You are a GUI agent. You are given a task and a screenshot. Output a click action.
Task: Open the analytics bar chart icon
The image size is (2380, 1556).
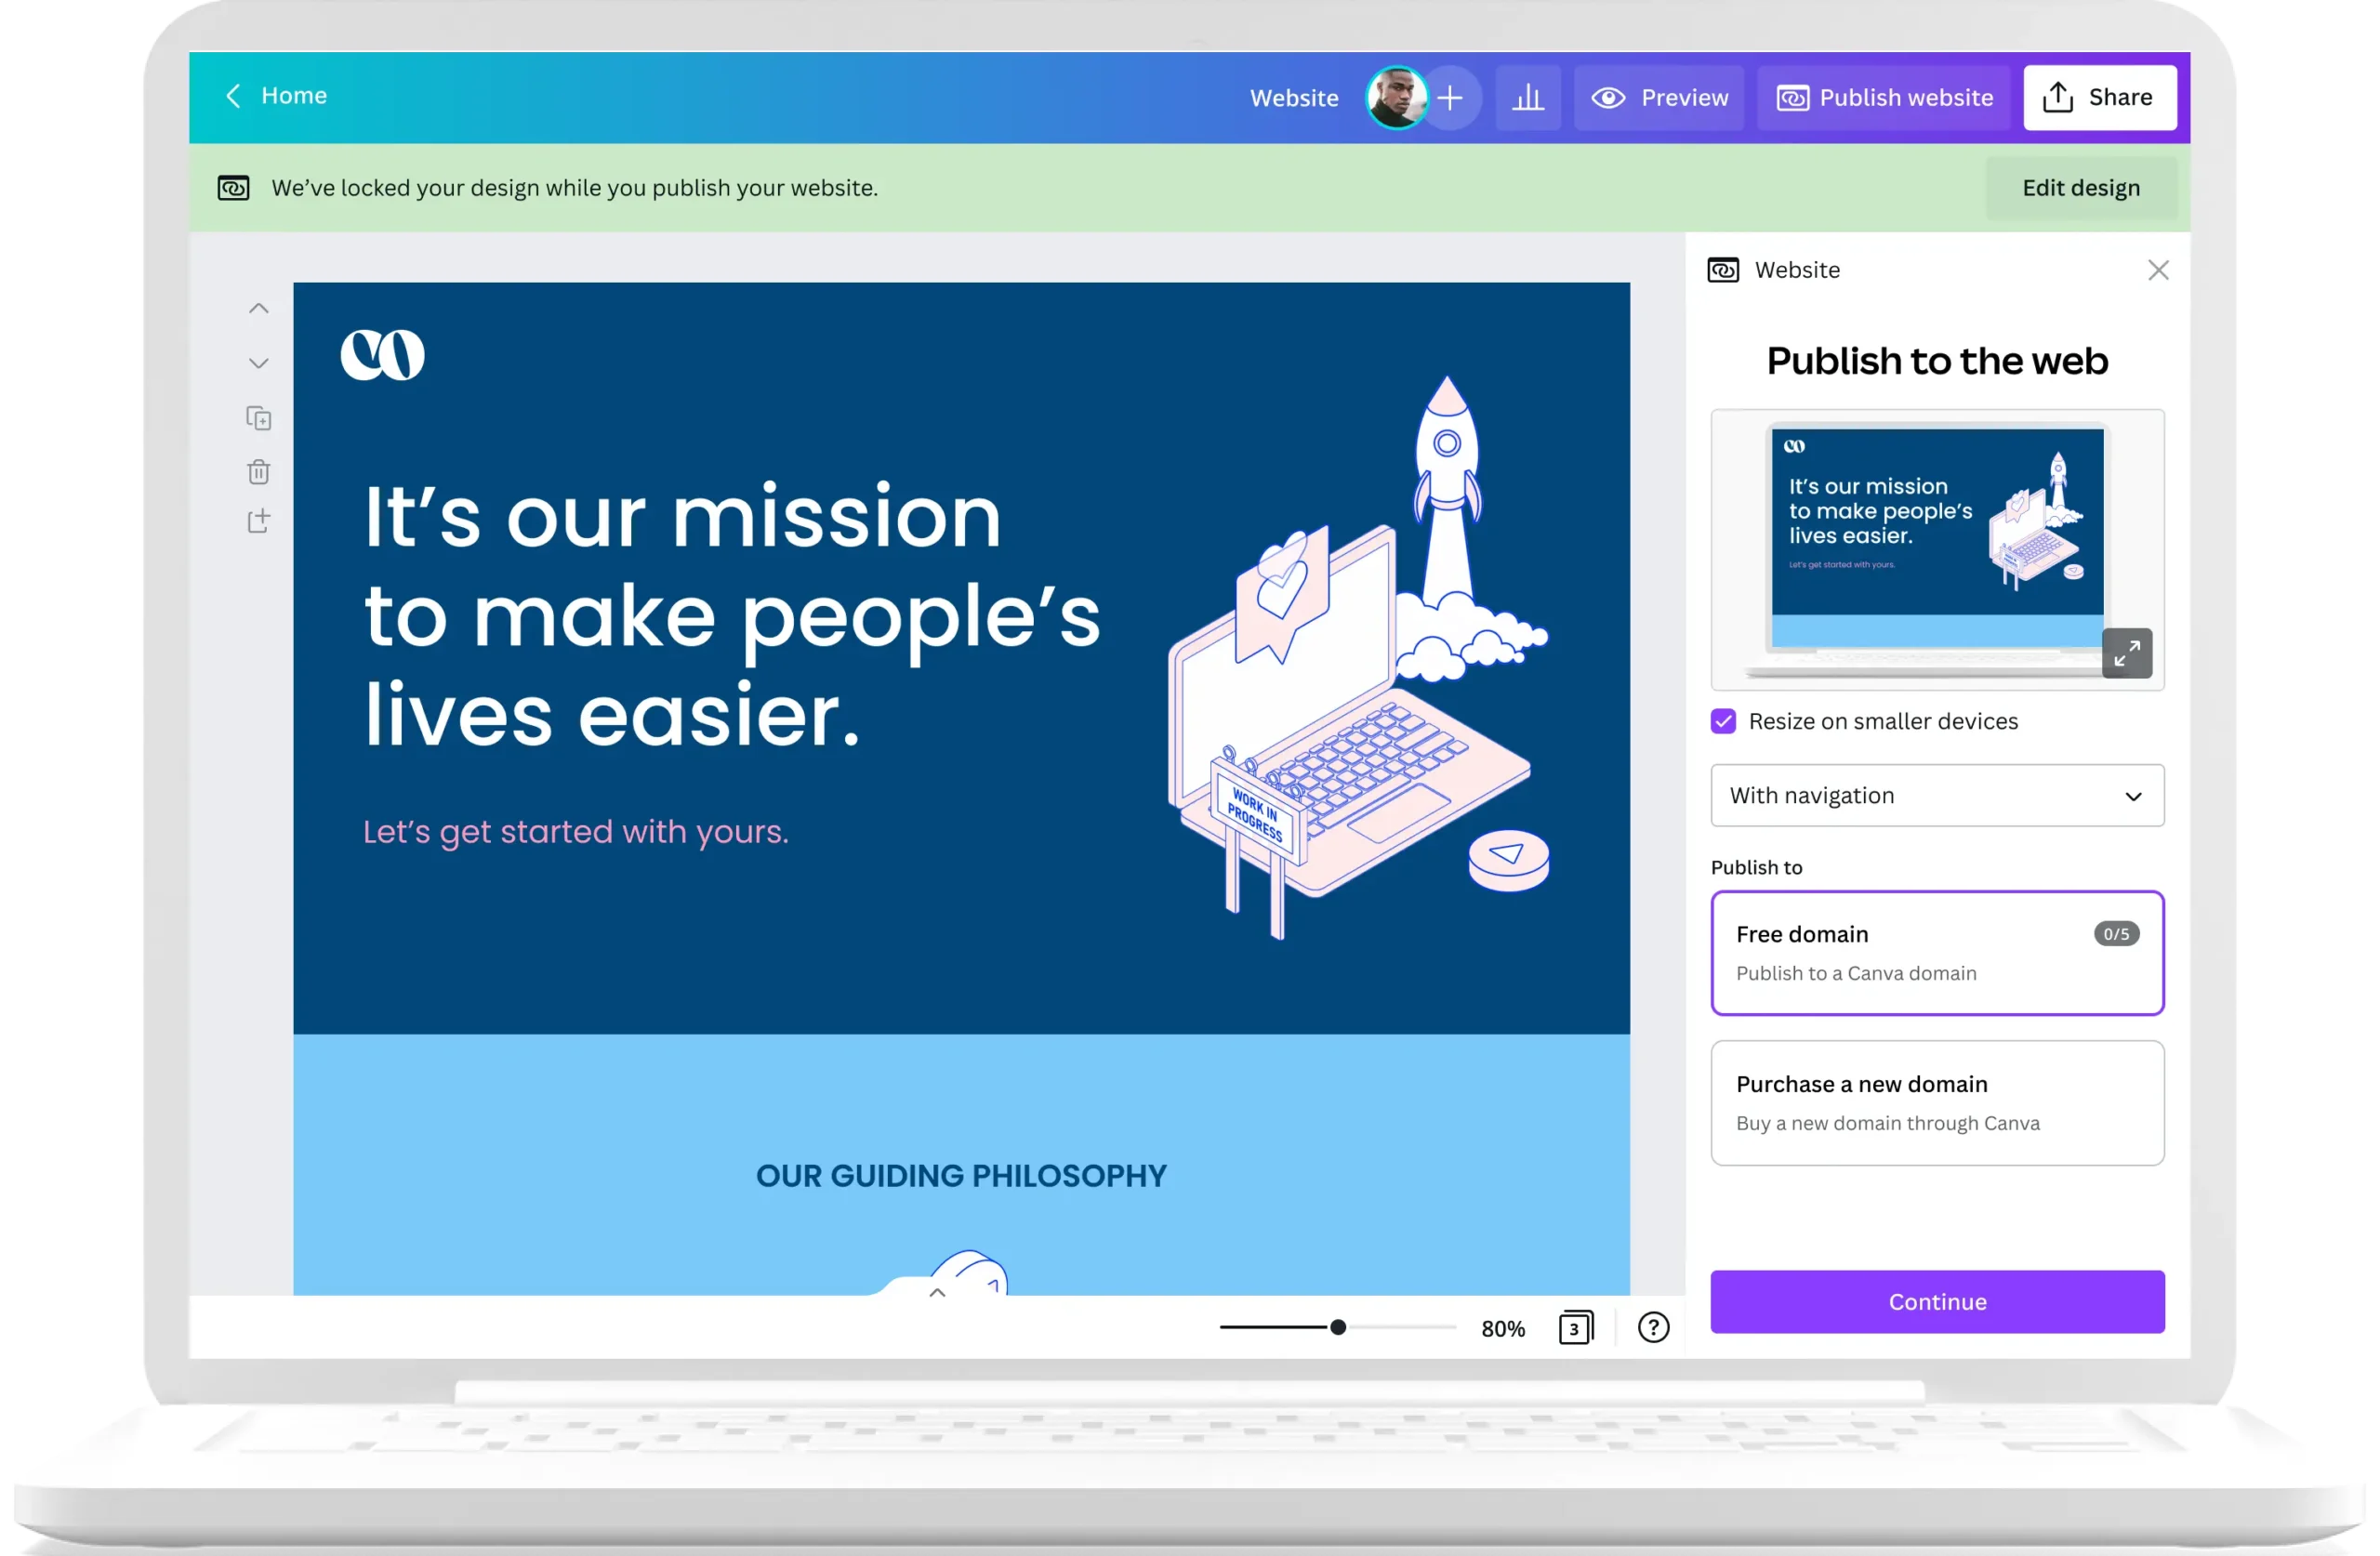click(1528, 98)
